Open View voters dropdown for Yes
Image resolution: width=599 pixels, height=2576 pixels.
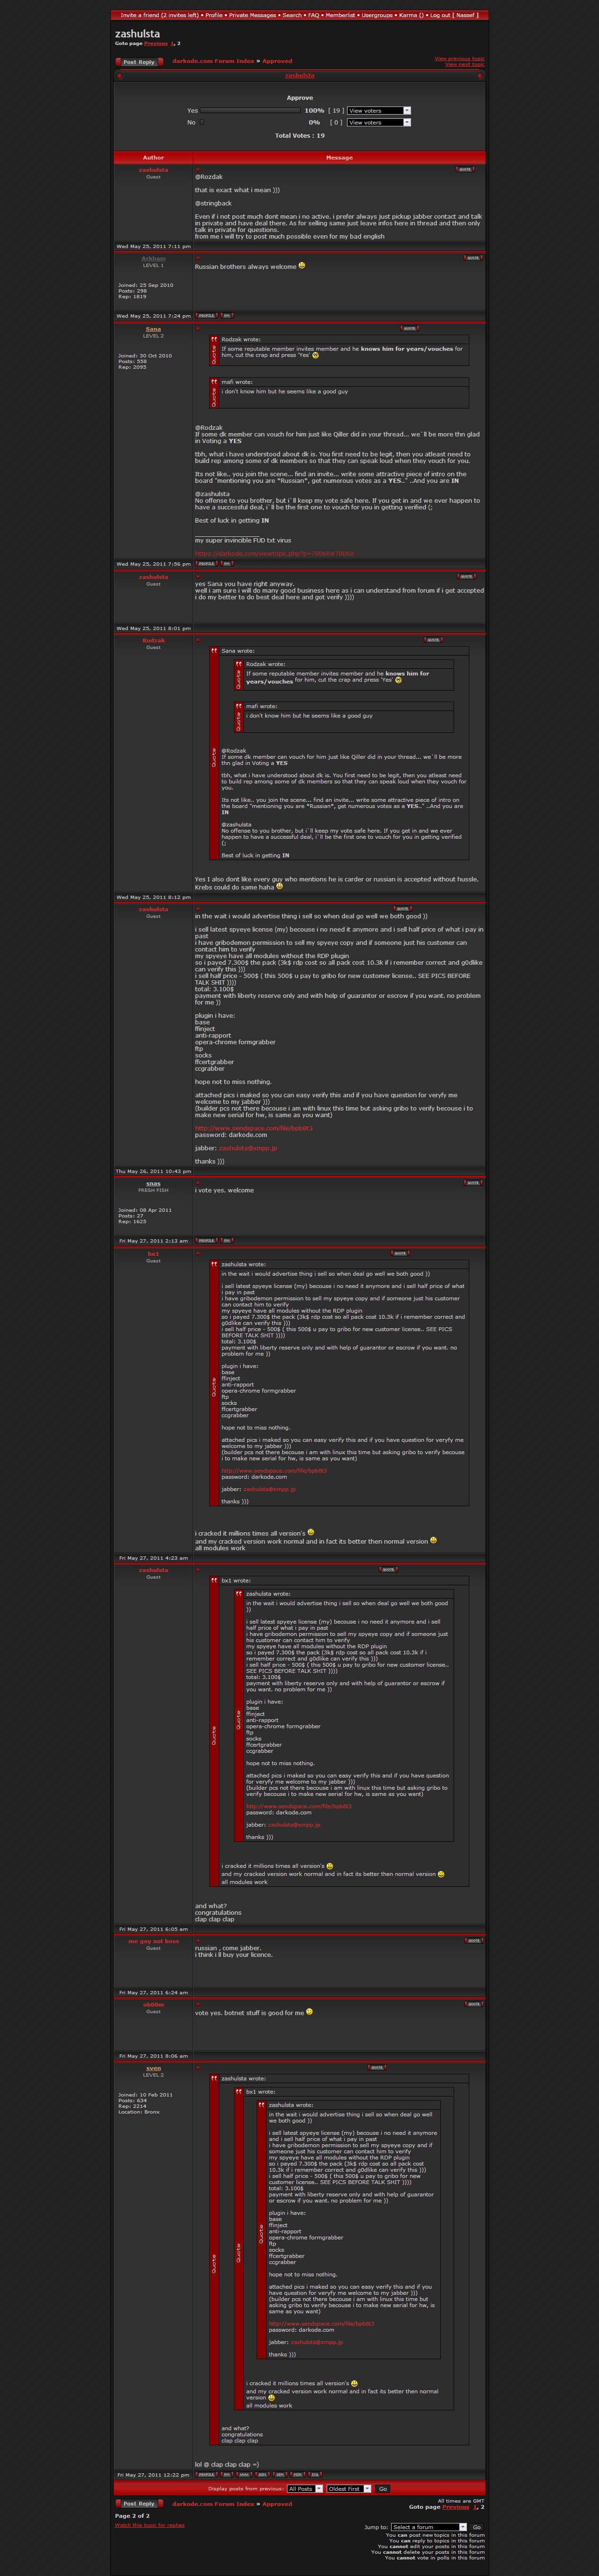pyautogui.click(x=378, y=111)
